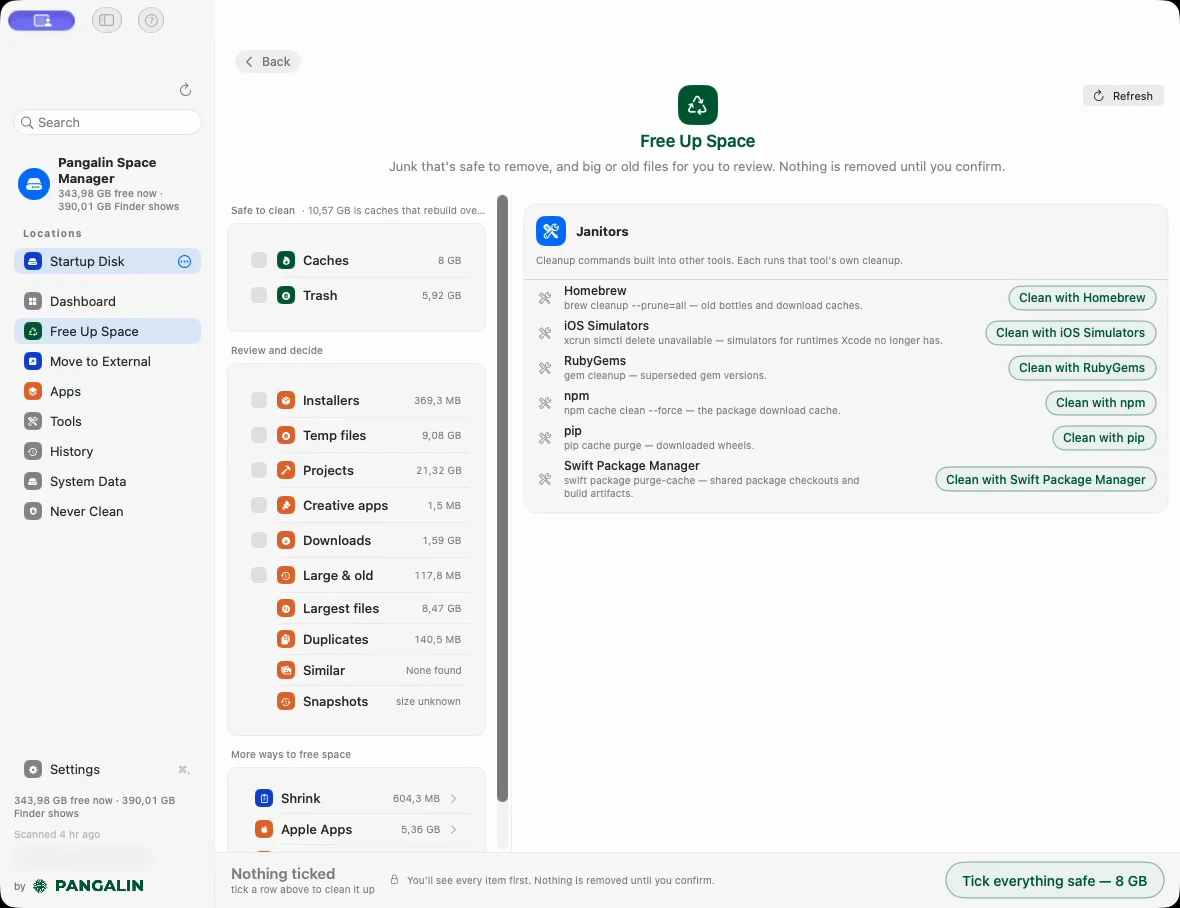Click the rescan arrow icon above Search
1180x908 pixels.
click(185, 90)
